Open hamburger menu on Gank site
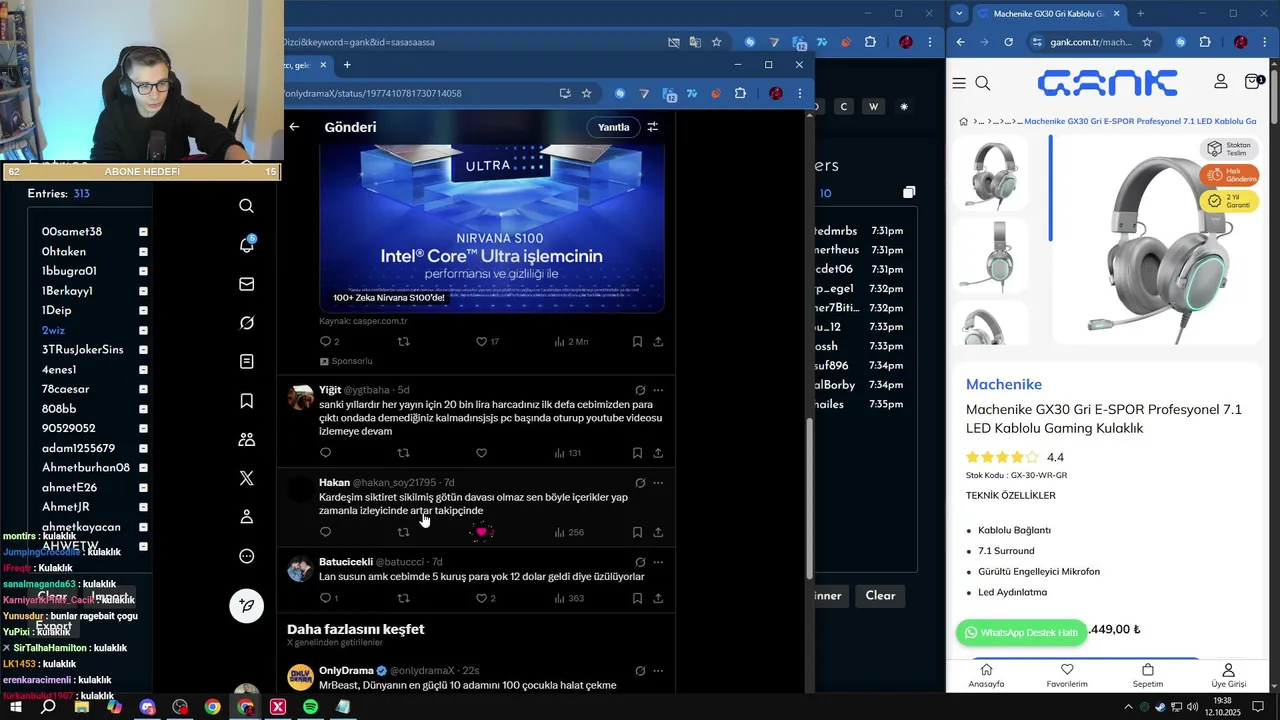Screen dimensions: 1280x720 [x=959, y=83]
